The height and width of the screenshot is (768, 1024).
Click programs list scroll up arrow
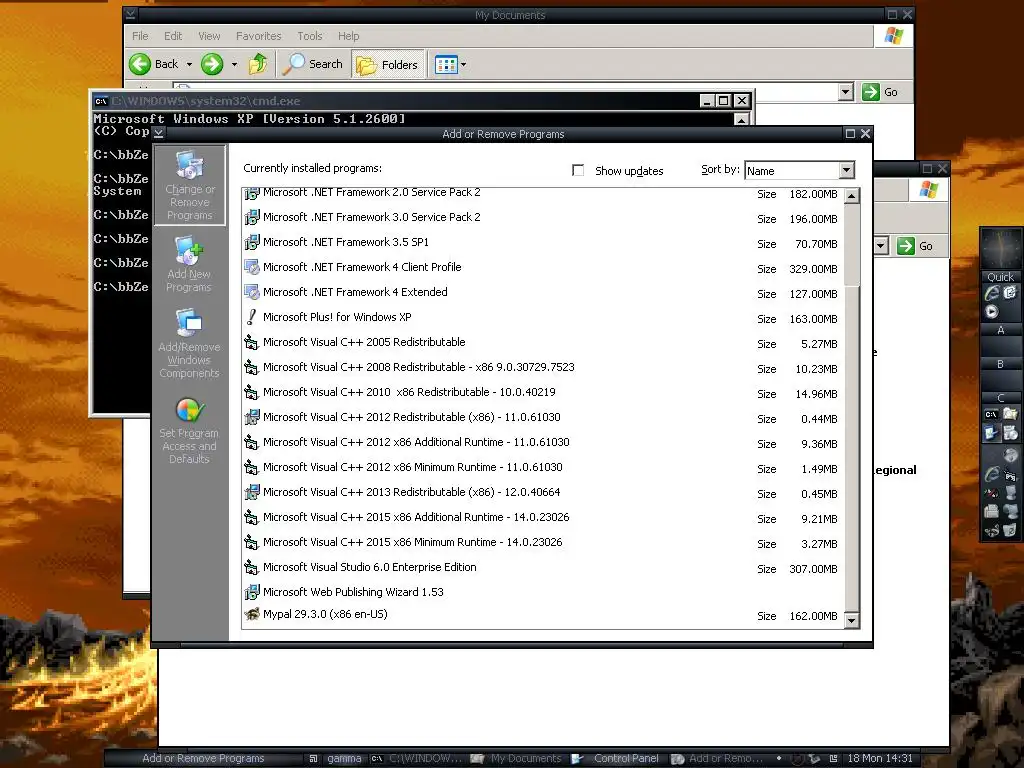(x=852, y=196)
